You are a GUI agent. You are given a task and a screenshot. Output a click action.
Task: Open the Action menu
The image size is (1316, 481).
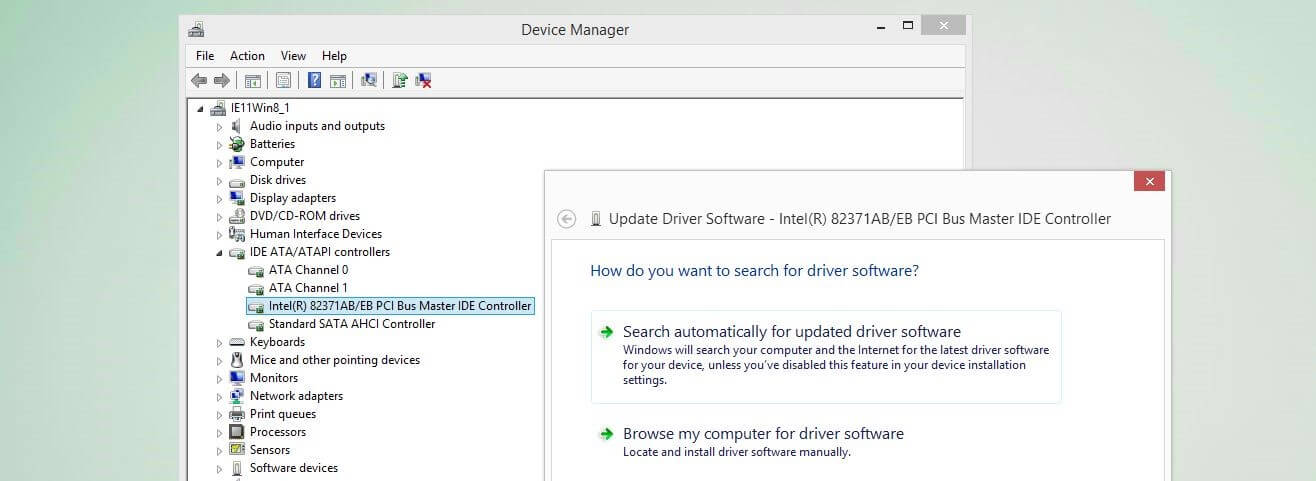click(x=247, y=56)
